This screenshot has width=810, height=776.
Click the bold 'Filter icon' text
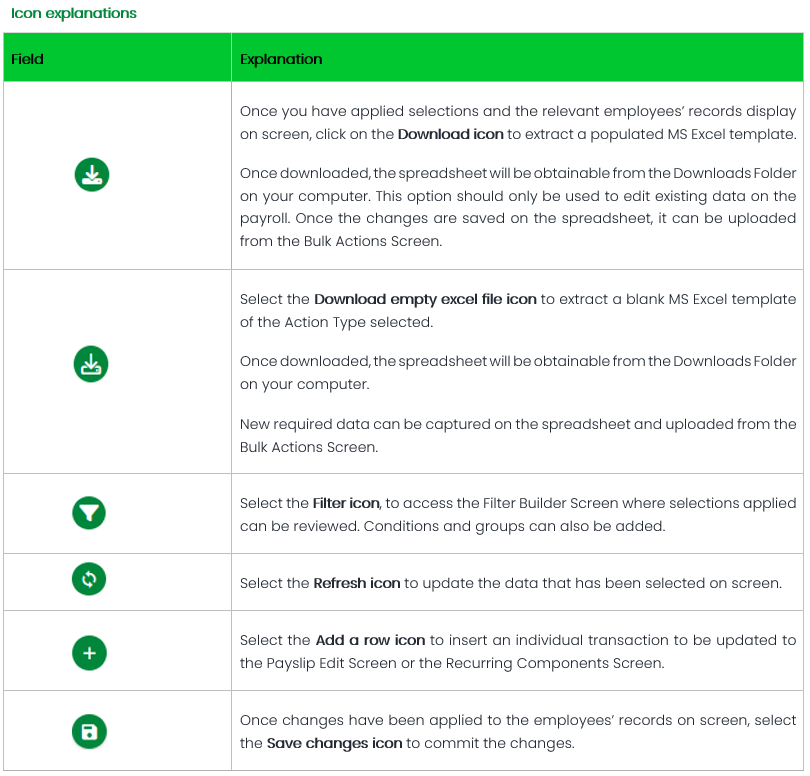pos(345,504)
